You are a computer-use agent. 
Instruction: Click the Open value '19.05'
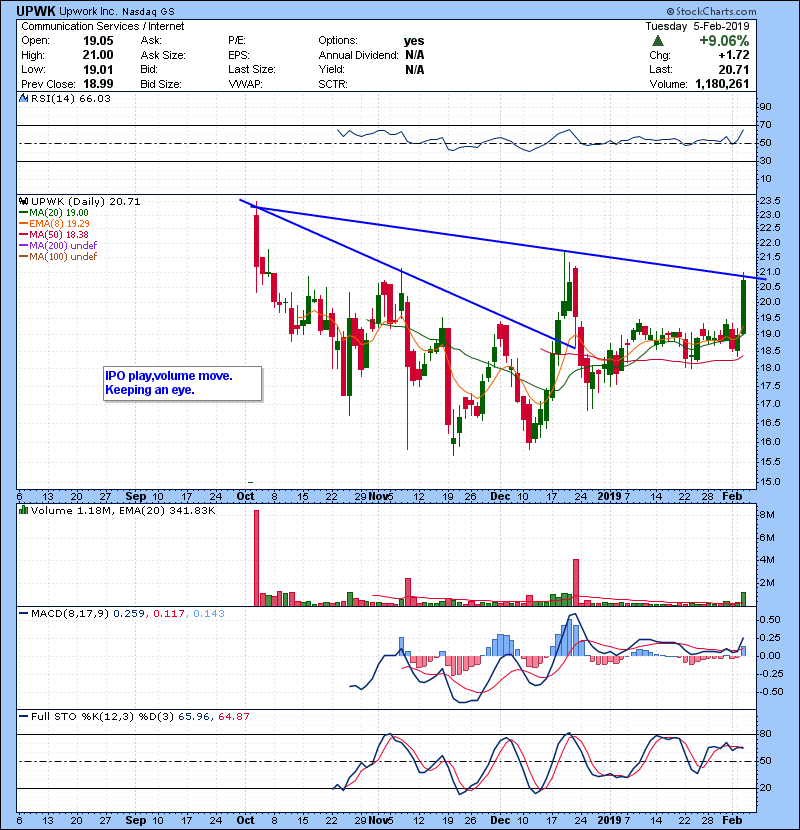point(98,41)
